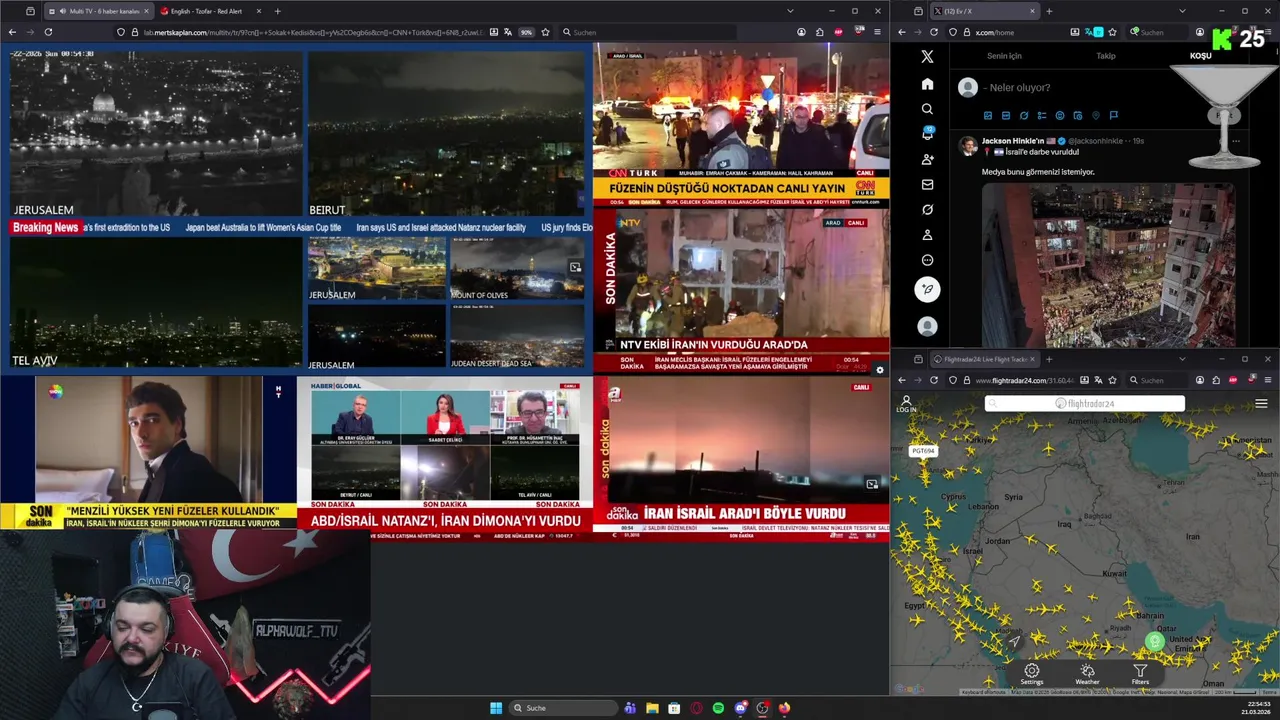The height and width of the screenshot is (720, 1280).
Task: Open the X search (magnifier) sidebar icon
Action: point(927,109)
